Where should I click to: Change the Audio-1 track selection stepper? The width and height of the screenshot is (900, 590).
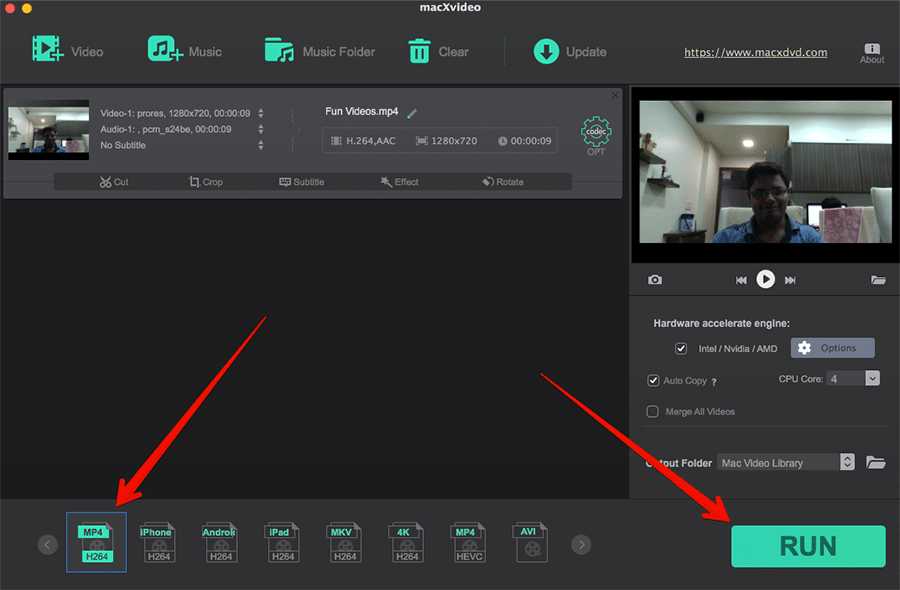pyautogui.click(x=261, y=129)
